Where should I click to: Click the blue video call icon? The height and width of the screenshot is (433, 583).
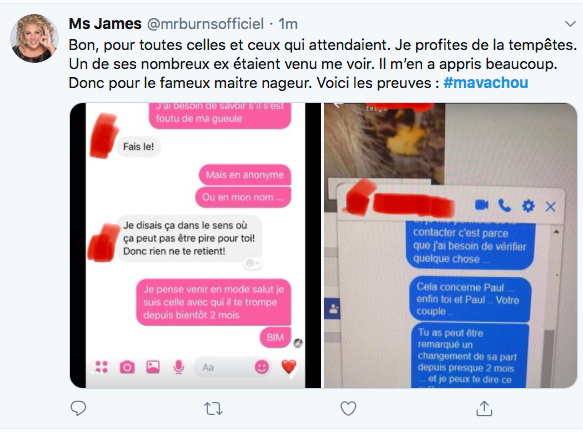(x=481, y=205)
